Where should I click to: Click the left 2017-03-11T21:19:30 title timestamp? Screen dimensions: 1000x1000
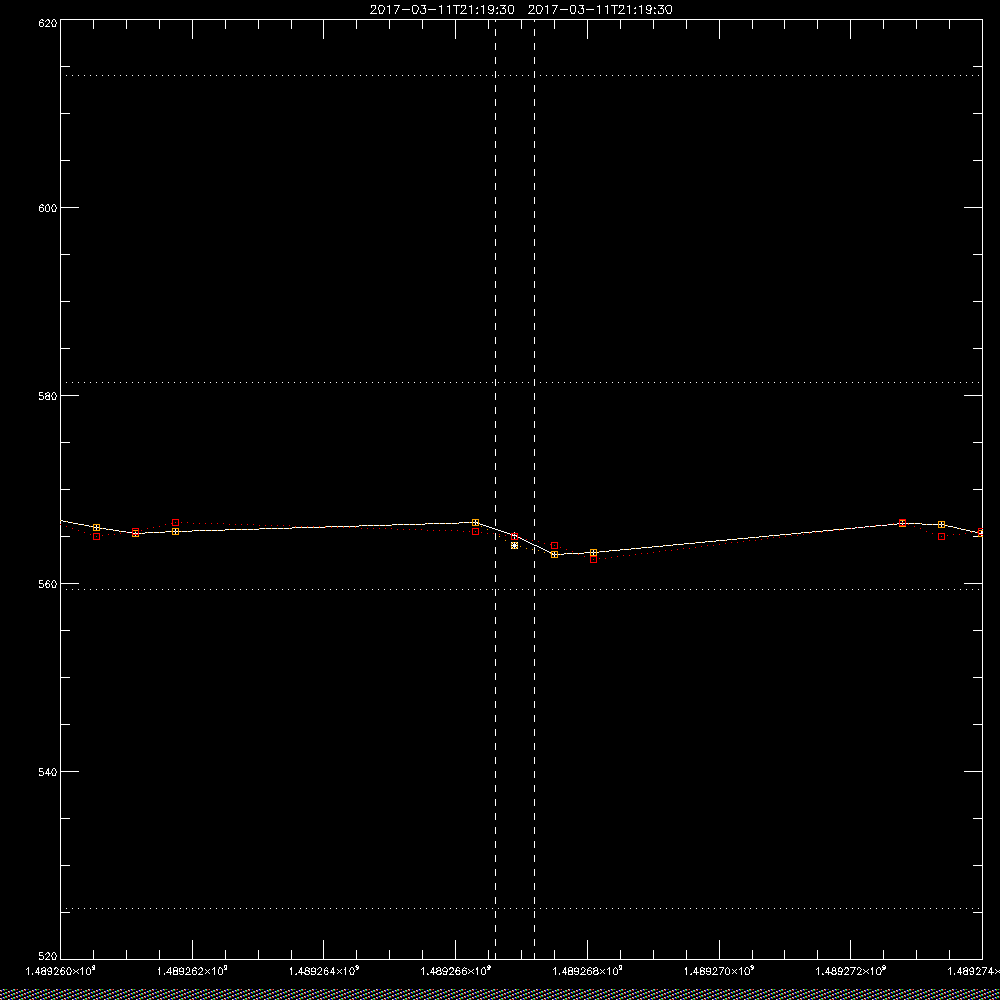(x=442, y=10)
